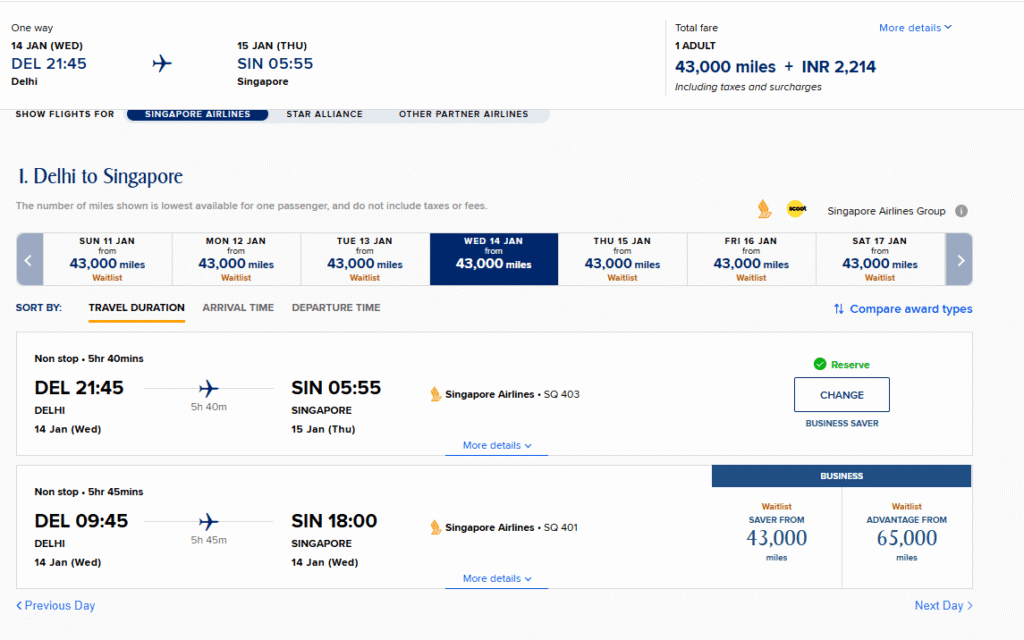Image resolution: width=1024 pixels, height=640 pixels.
Task: Click the Scoot yellow logo icon
Action: tap(796, 209)
